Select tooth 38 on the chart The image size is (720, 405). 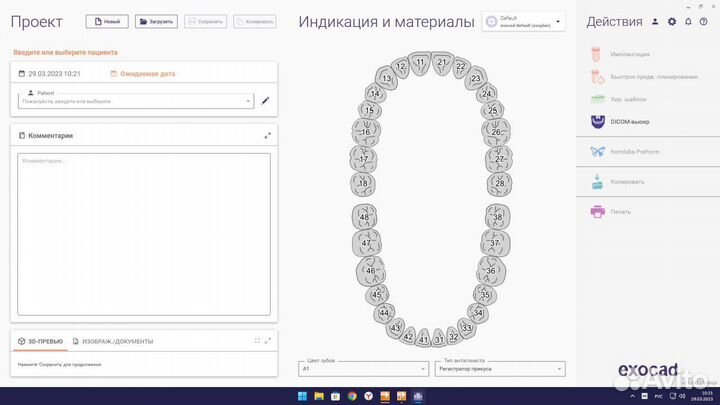tap(498, 217)
